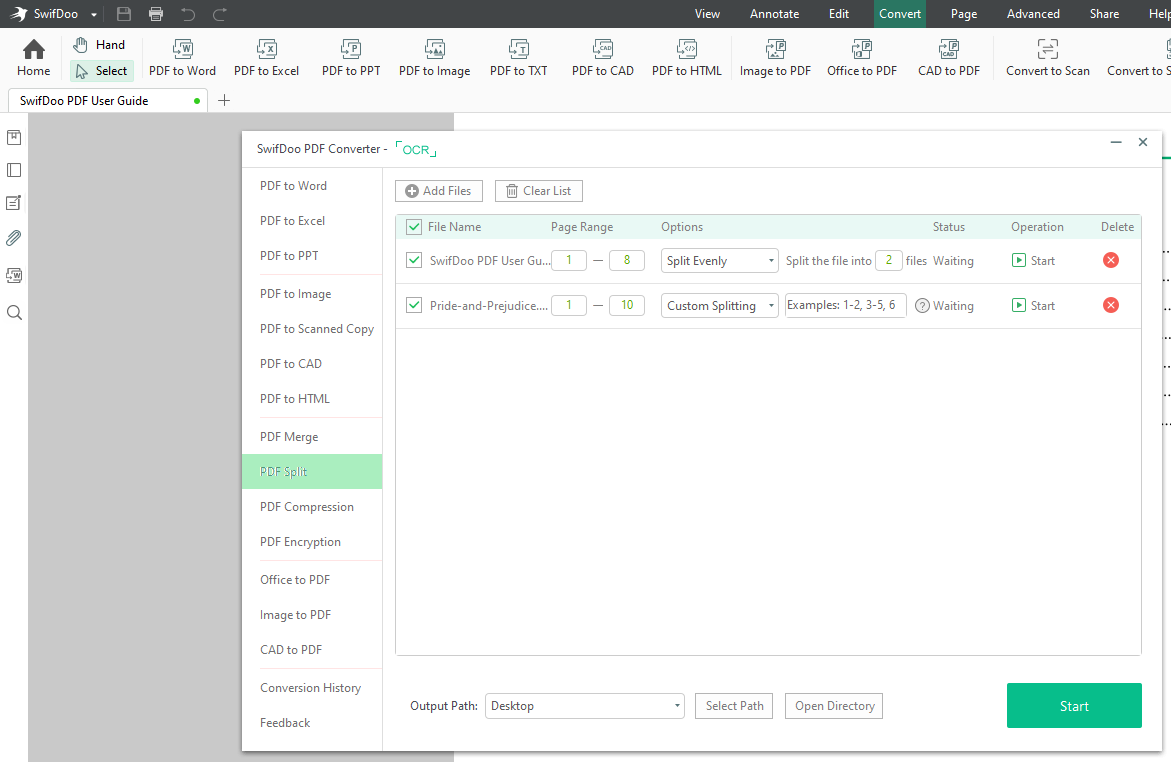1171x762 pixels.
Task: Click the Save icon in title bar
Action: point(124,13)
